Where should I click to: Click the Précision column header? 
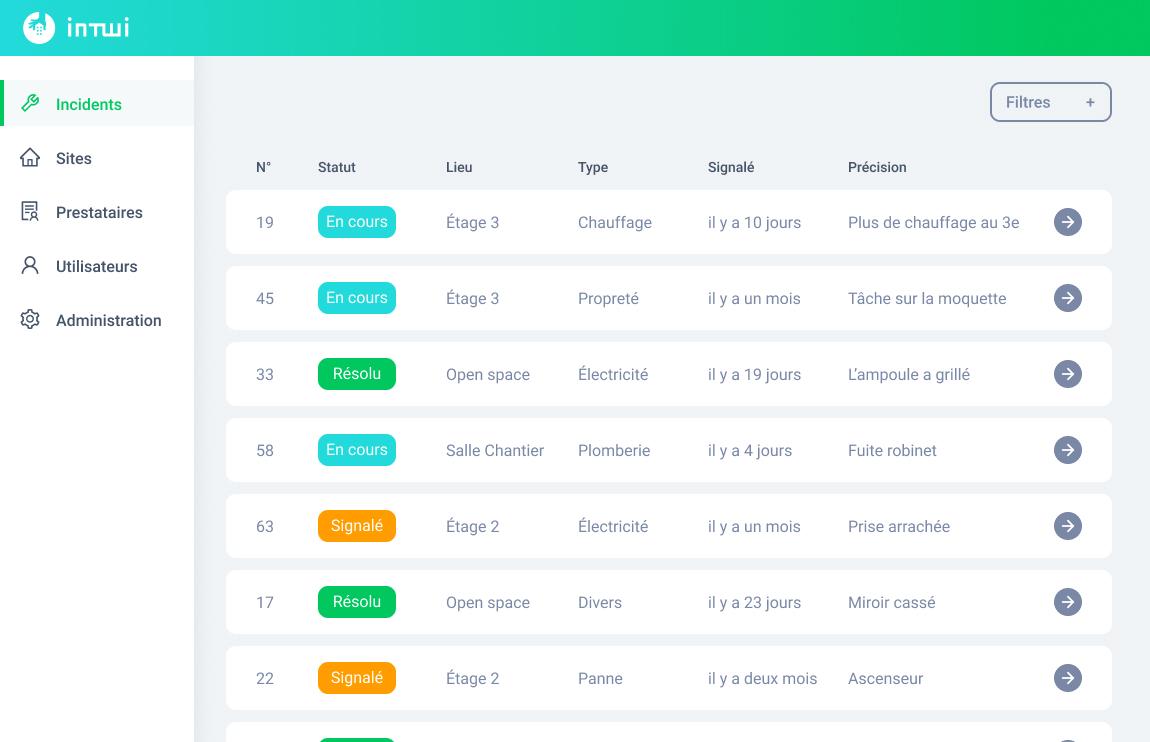click(x=877, y=167)
